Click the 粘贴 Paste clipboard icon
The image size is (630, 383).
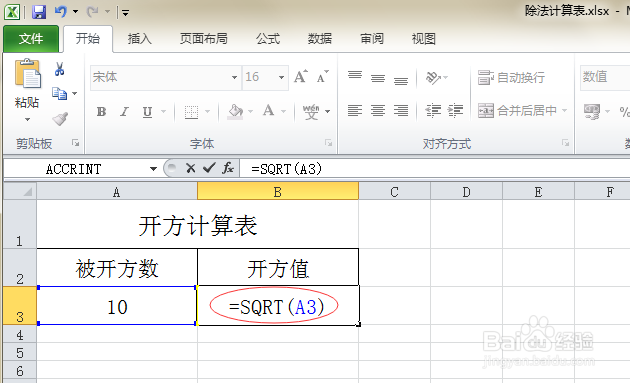coord(27,73)
